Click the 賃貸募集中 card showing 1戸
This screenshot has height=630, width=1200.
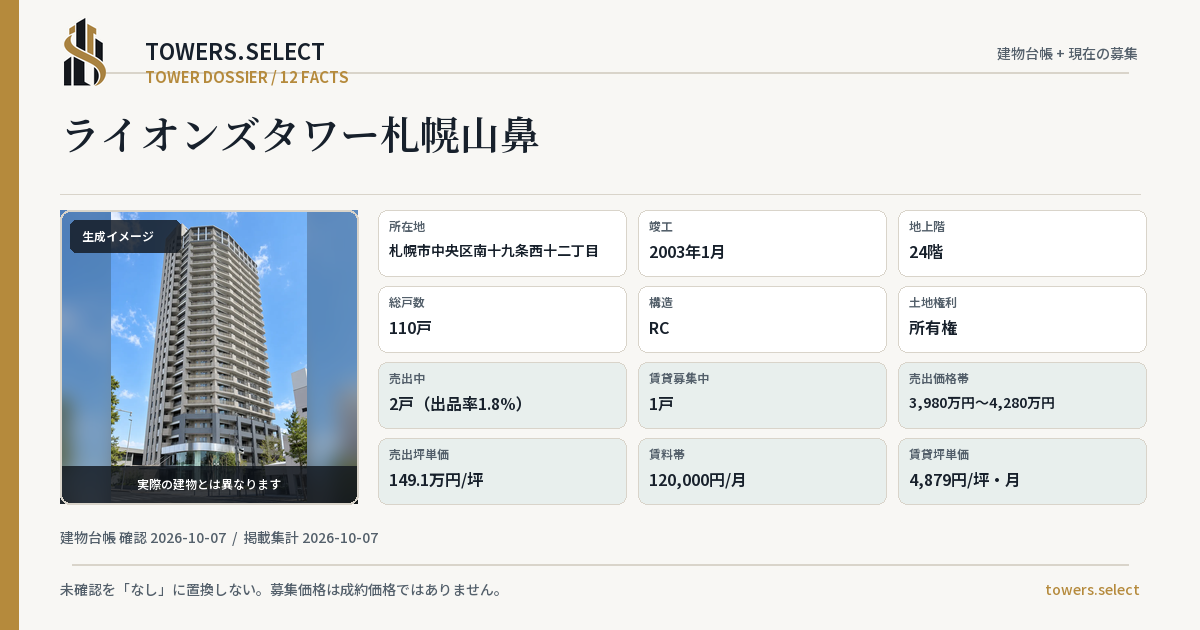[762, 395]
